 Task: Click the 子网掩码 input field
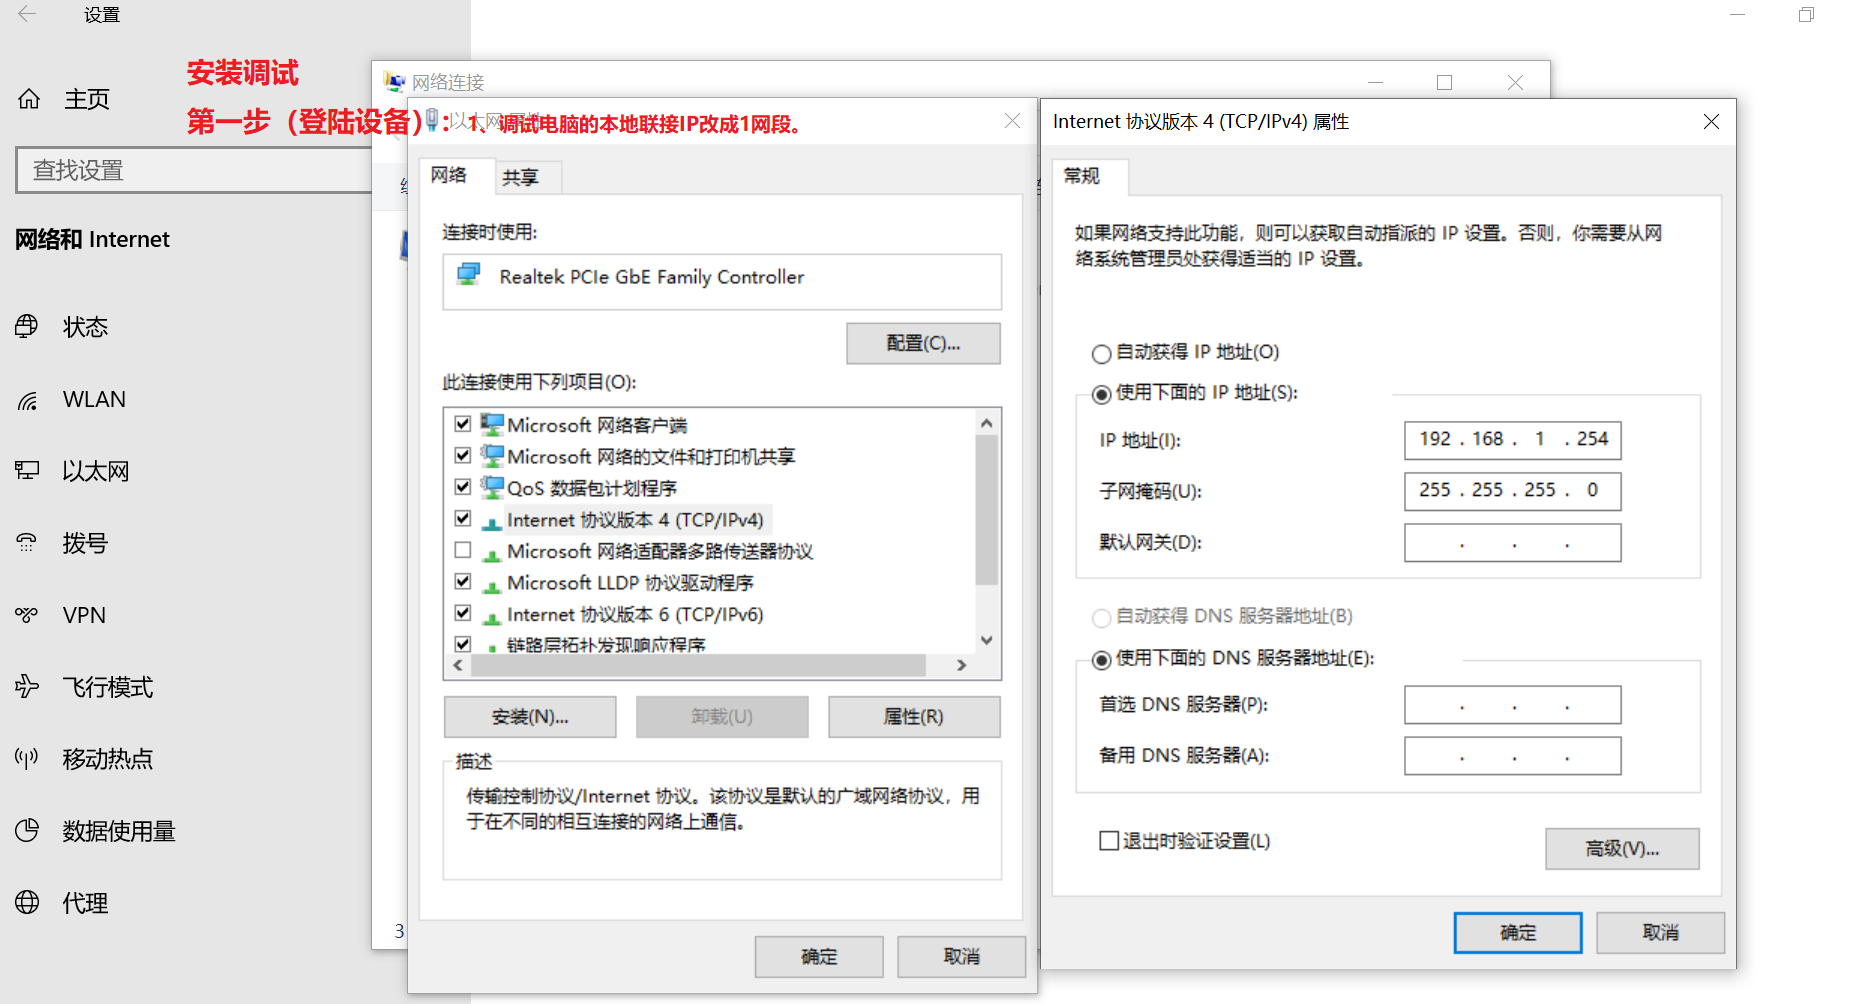[x=1513, y=491]
